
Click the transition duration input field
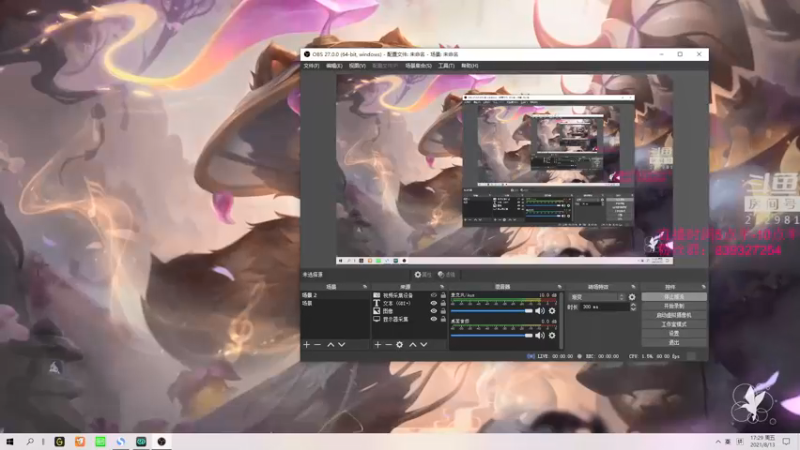[x=605, y=307]
